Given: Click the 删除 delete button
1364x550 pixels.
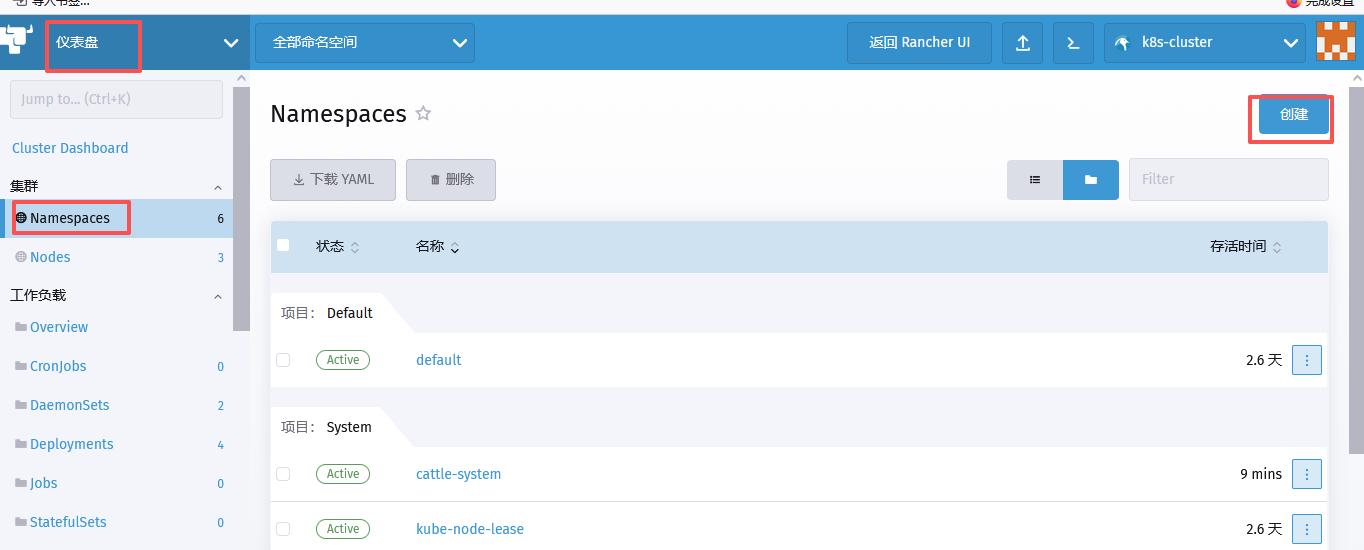Looking at the screenshot, I should [x=451, y=179].
